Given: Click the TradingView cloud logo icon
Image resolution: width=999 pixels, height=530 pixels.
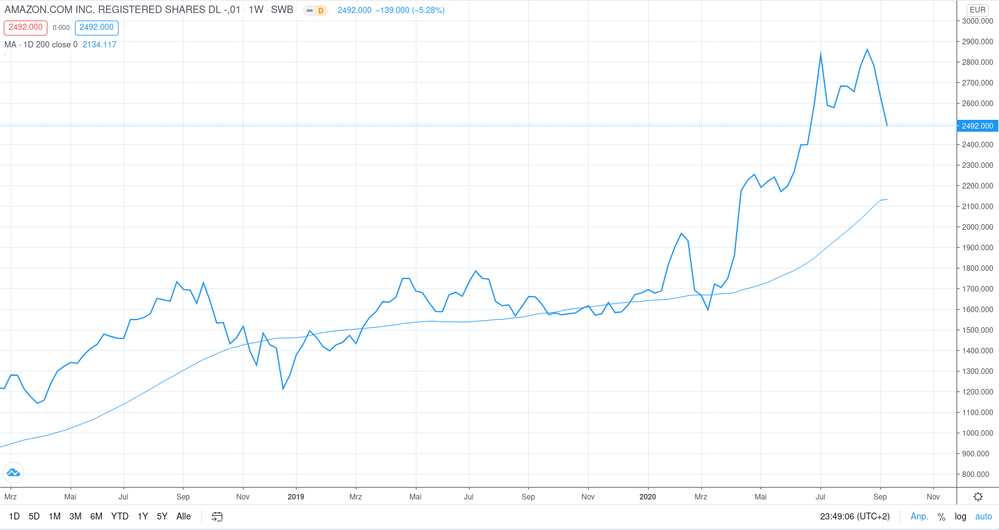Looking at the screenshot, I should click(14, 472).
